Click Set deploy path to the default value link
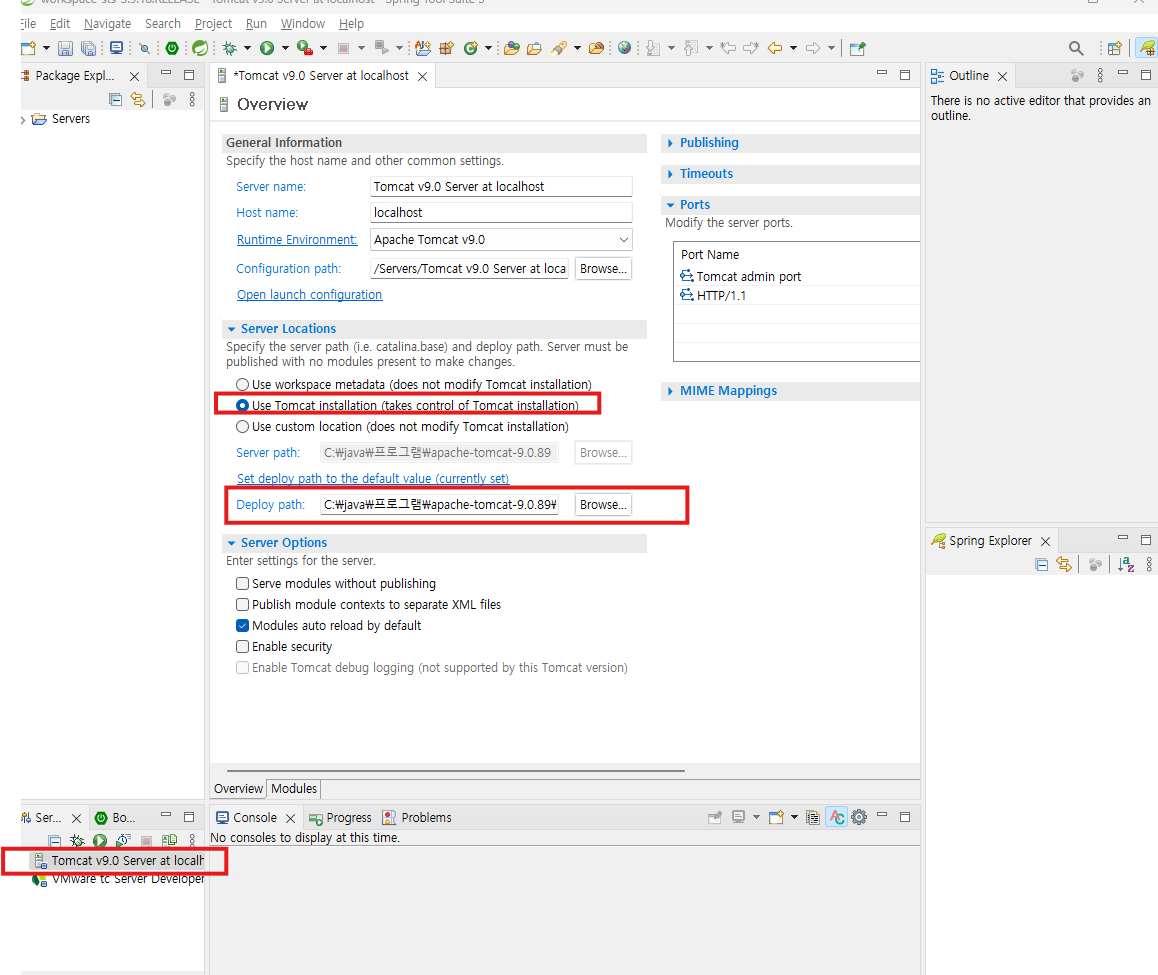The image size is (1158, 975). click(373, 479)
